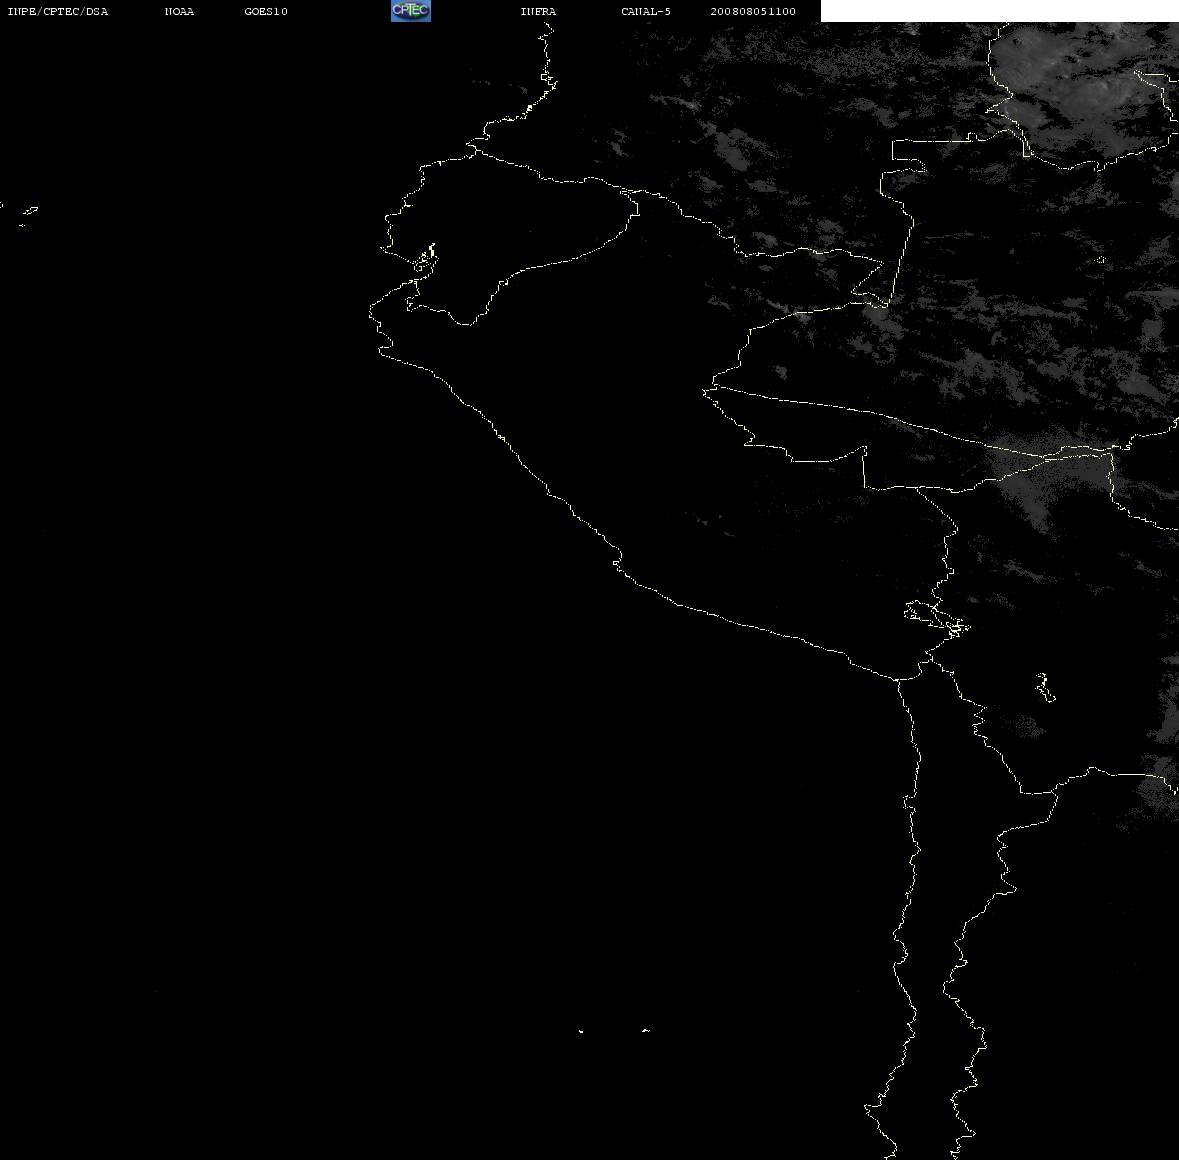Click the small island outline in the Gulf of Guayaquil
1179x1160 pixels.
[x=425, y=260]
